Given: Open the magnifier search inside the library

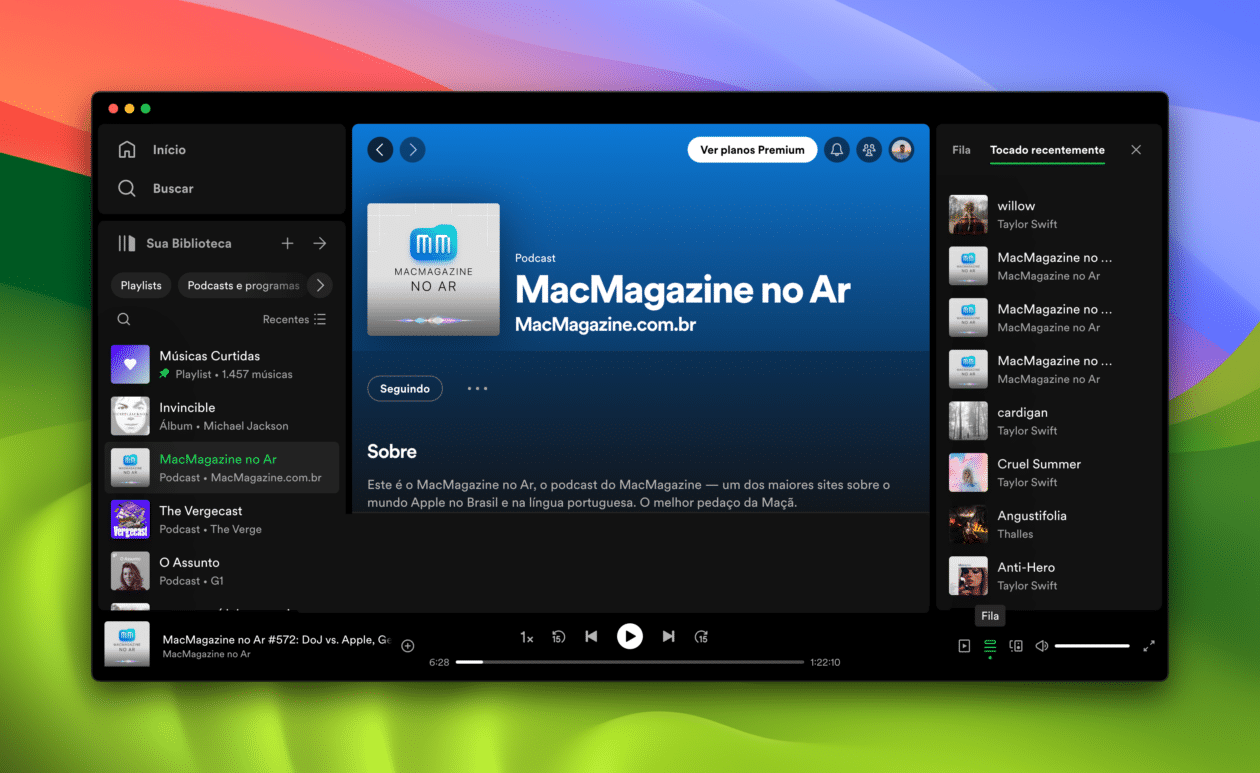Looking at the screenshot, I should (124, 320).
